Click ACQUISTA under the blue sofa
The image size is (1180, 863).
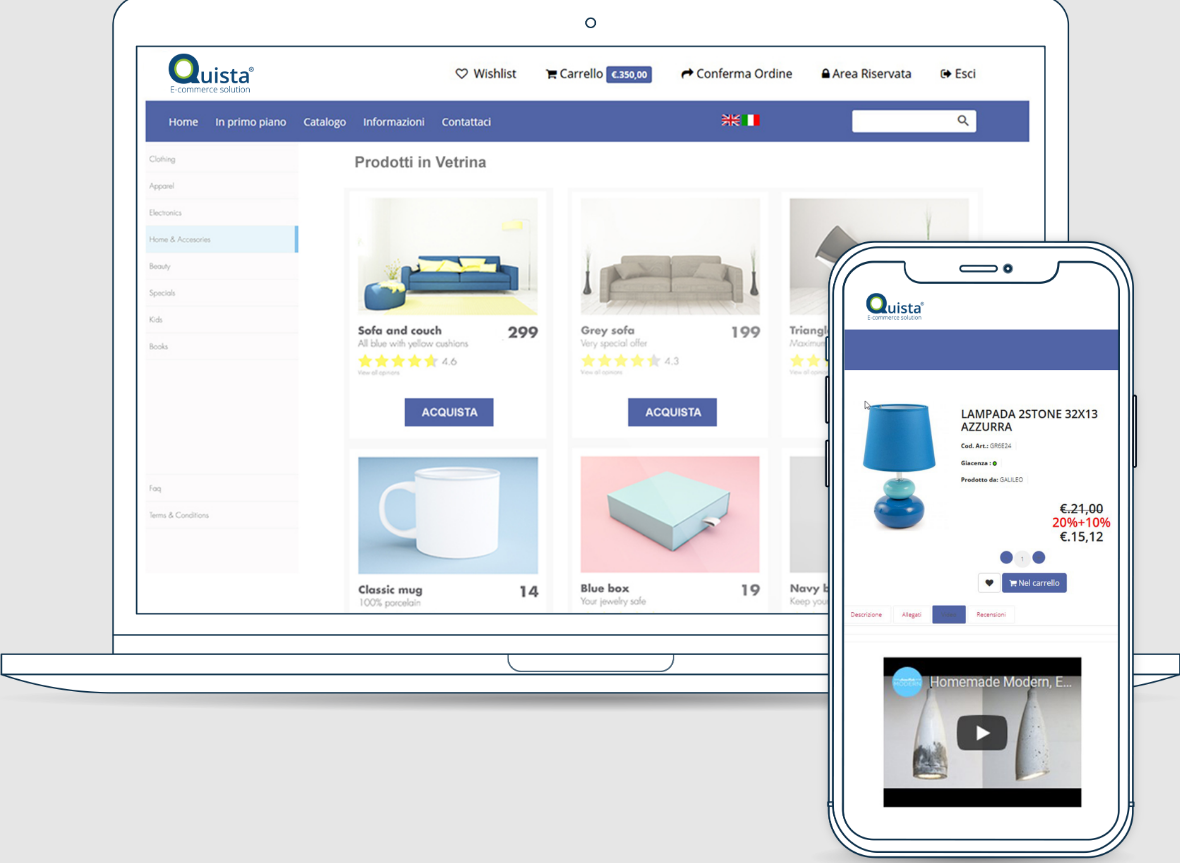(449, 412)
